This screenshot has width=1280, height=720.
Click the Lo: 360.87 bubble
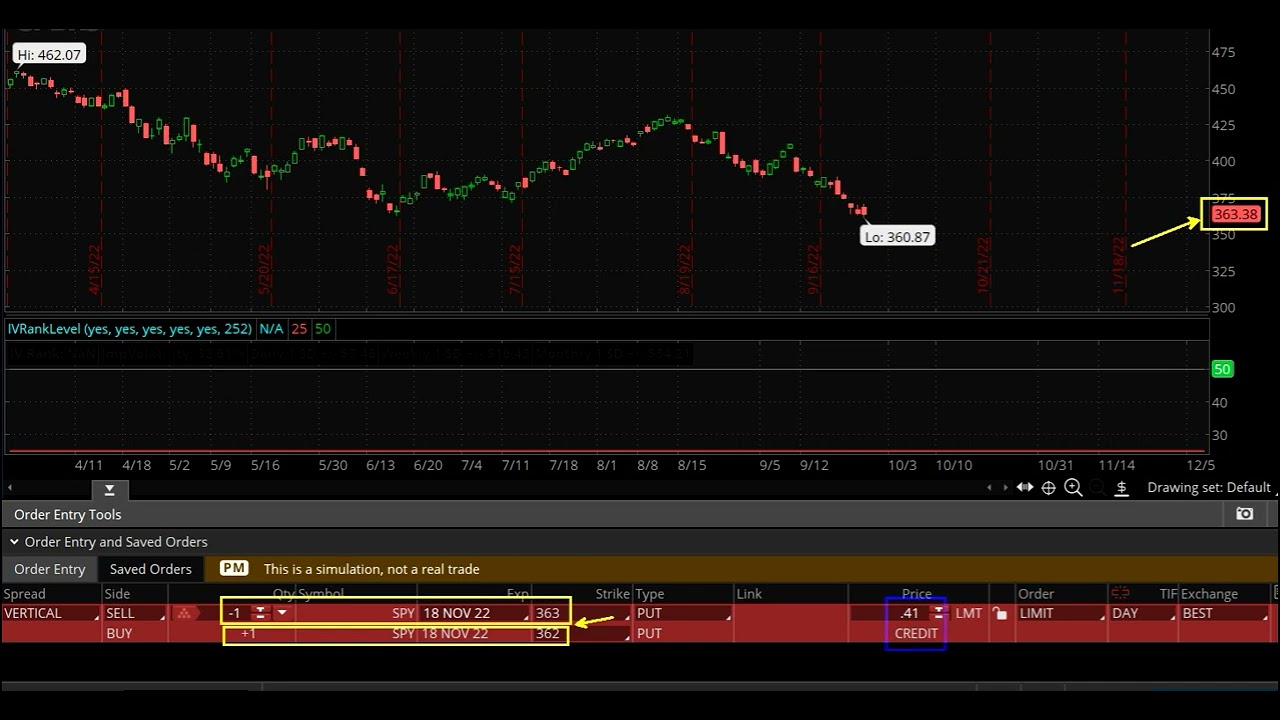pos(898,237)
